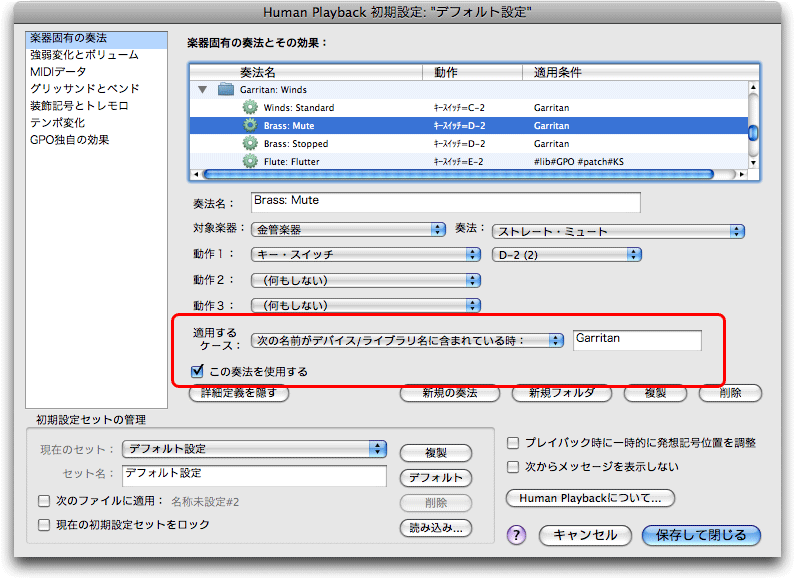This screenshot has width=795, height=580.
Task: Select 楽器固有の奏法 in the category list
Action: tap(96, 39)
